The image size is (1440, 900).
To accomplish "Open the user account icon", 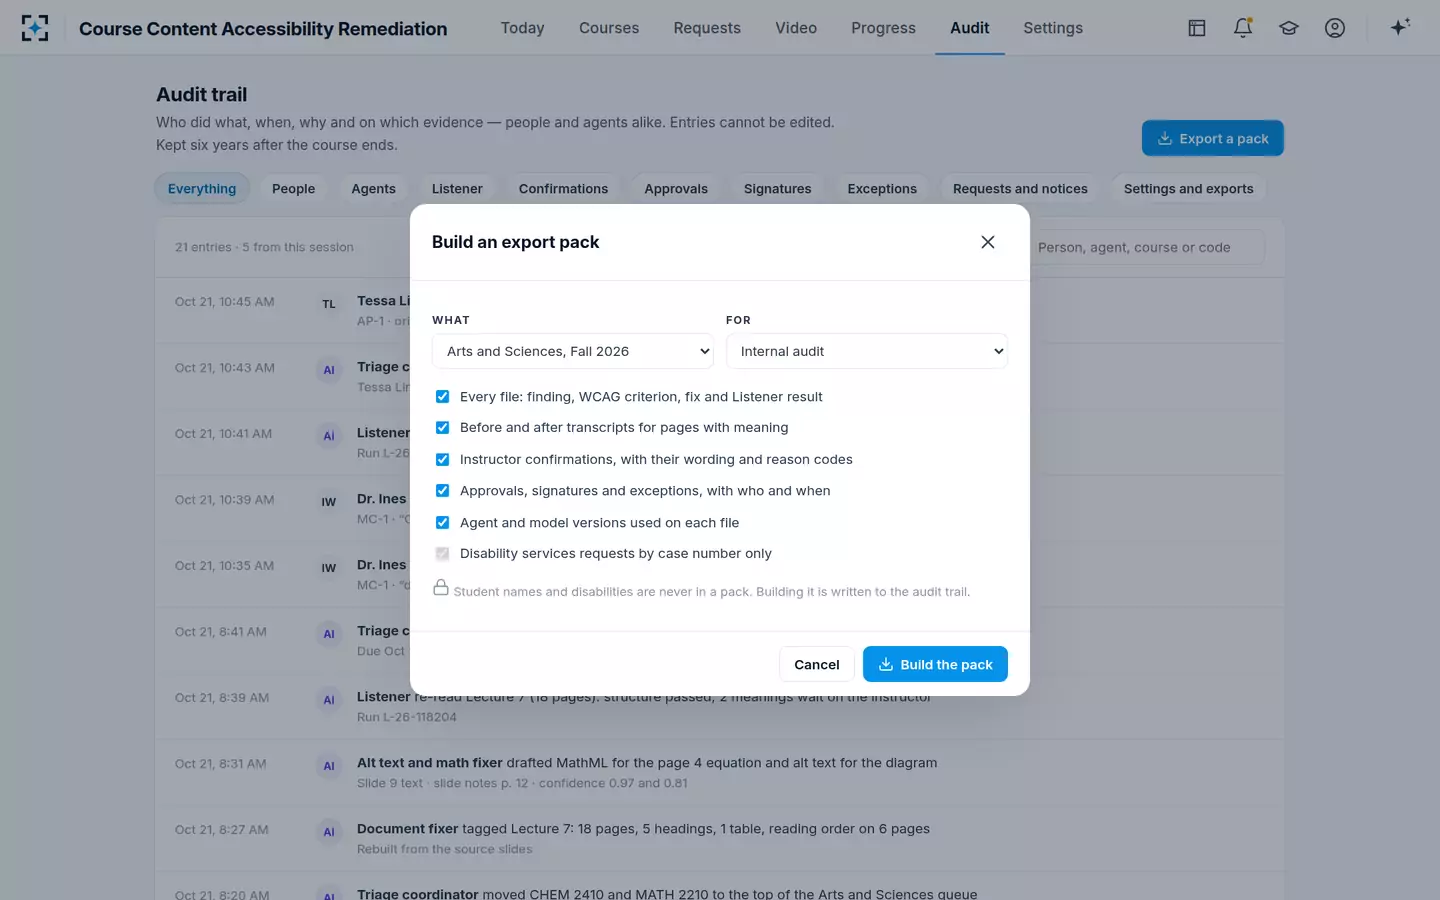I will click(1335, 28).
